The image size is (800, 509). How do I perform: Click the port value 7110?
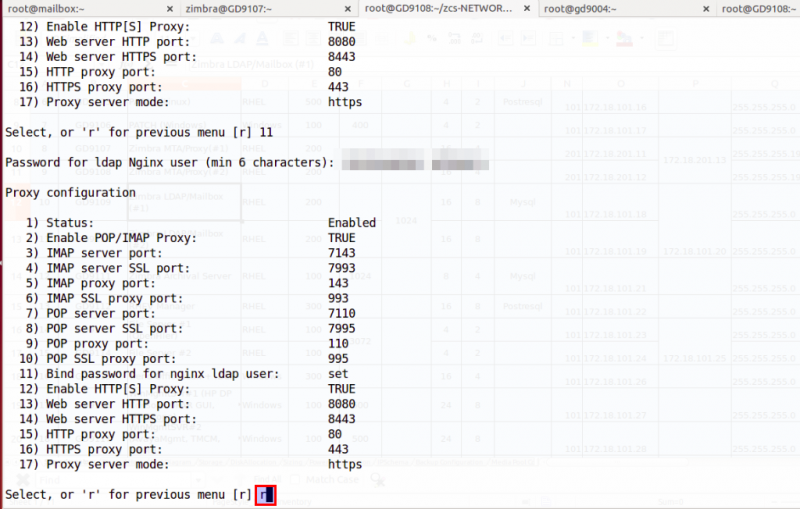[341, 314]
